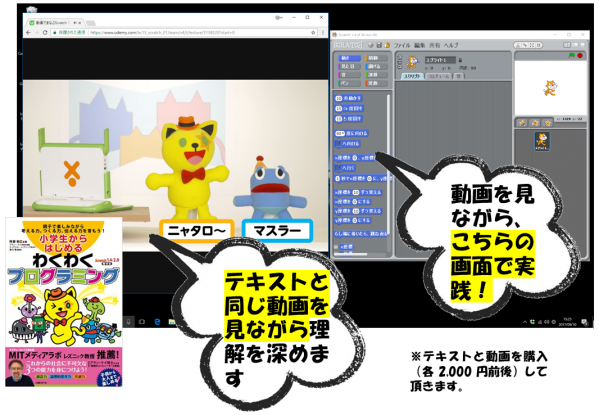599x415 pixels.
Task: Click the red stop button above stage
Action: 580,55
